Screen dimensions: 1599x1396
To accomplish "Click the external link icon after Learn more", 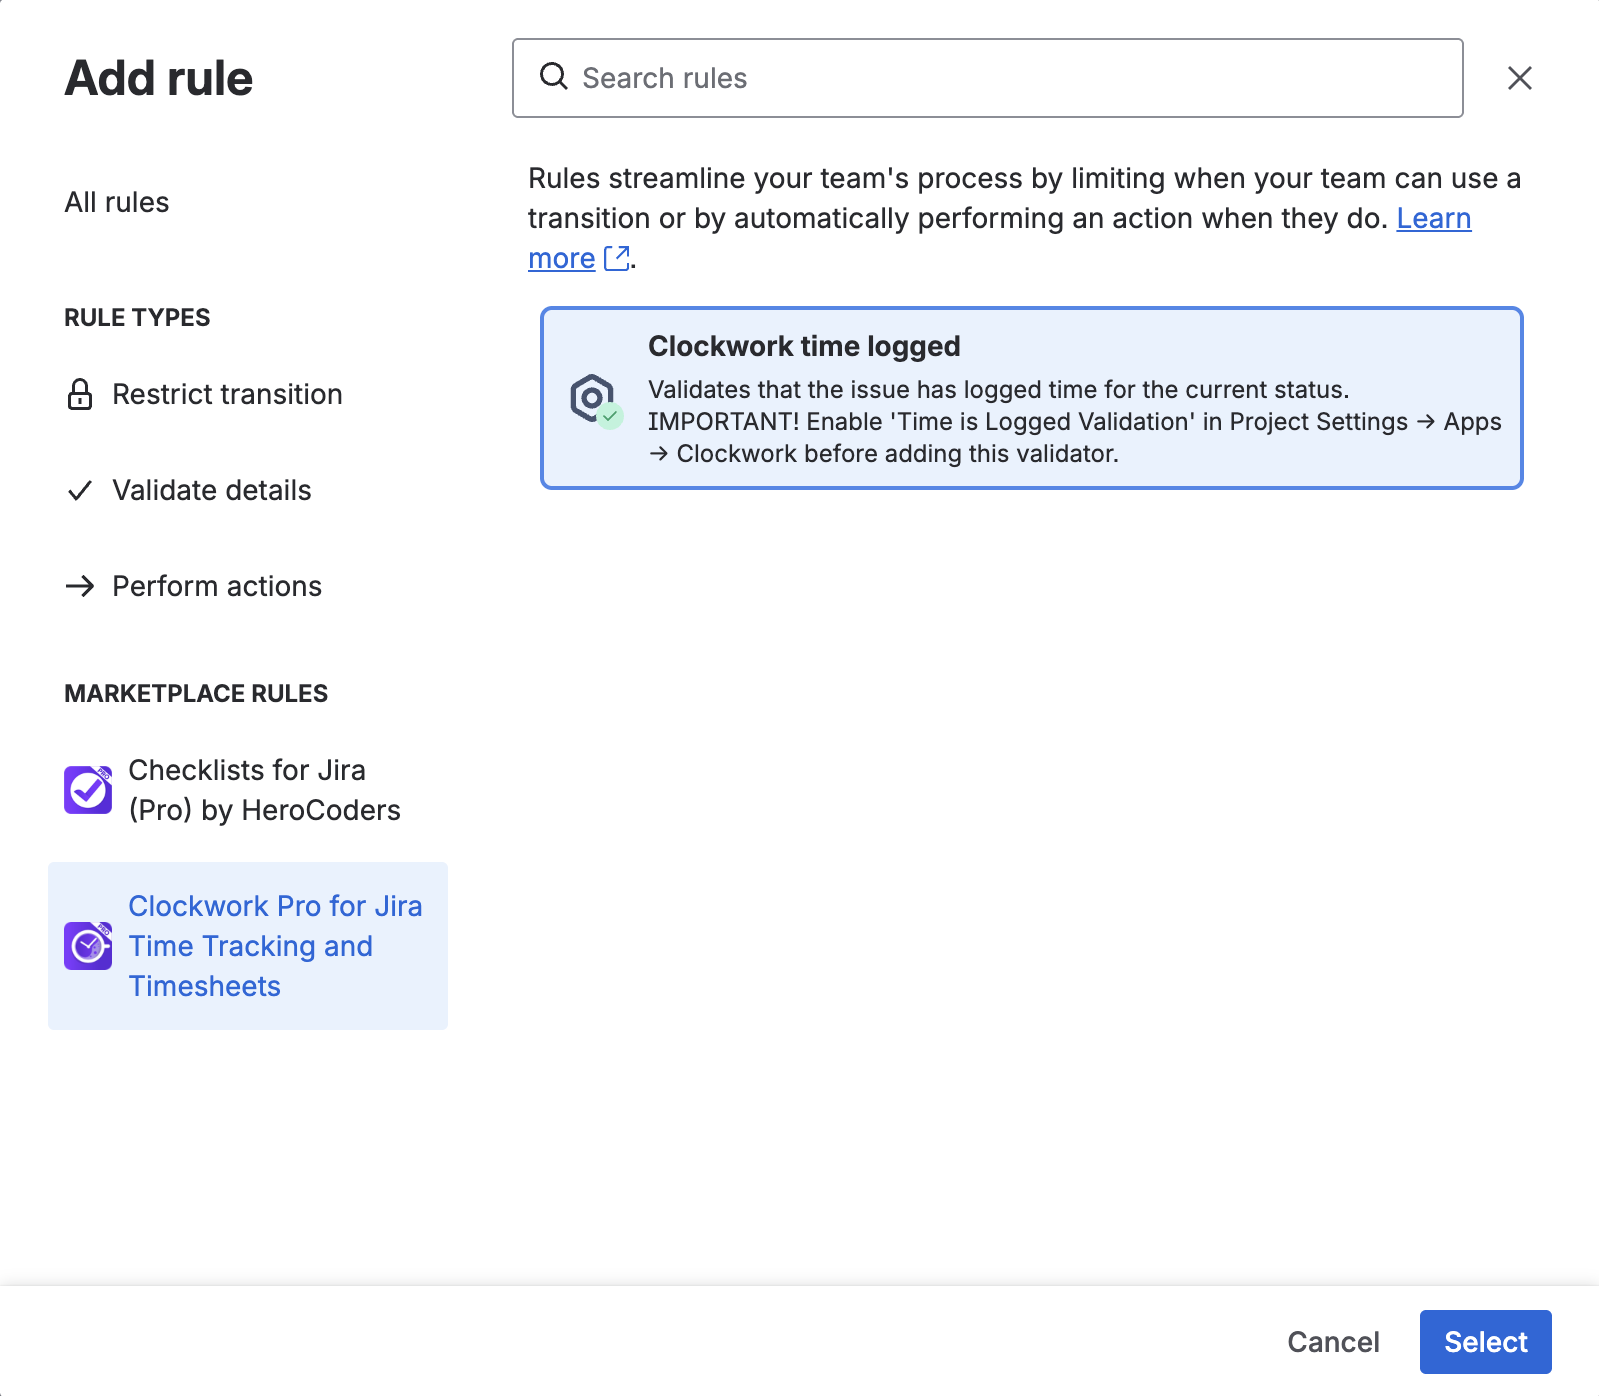I will tap(617, 258).
